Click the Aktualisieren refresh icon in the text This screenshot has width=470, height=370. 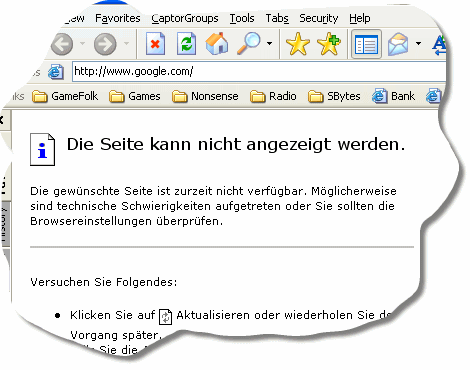165,316
